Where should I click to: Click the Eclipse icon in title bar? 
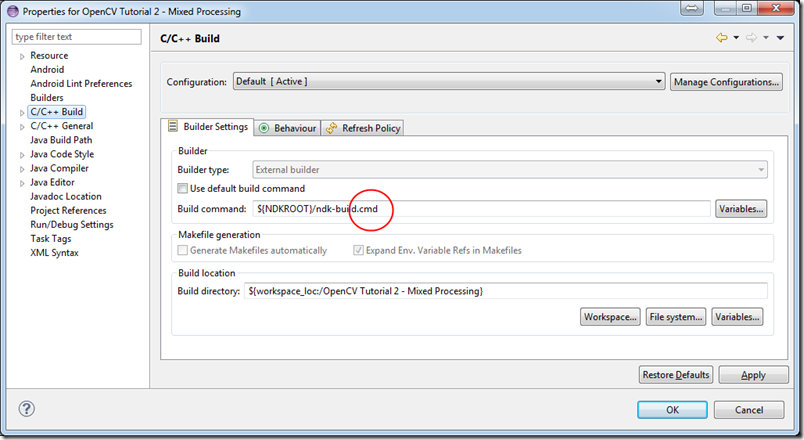point(13,11)
